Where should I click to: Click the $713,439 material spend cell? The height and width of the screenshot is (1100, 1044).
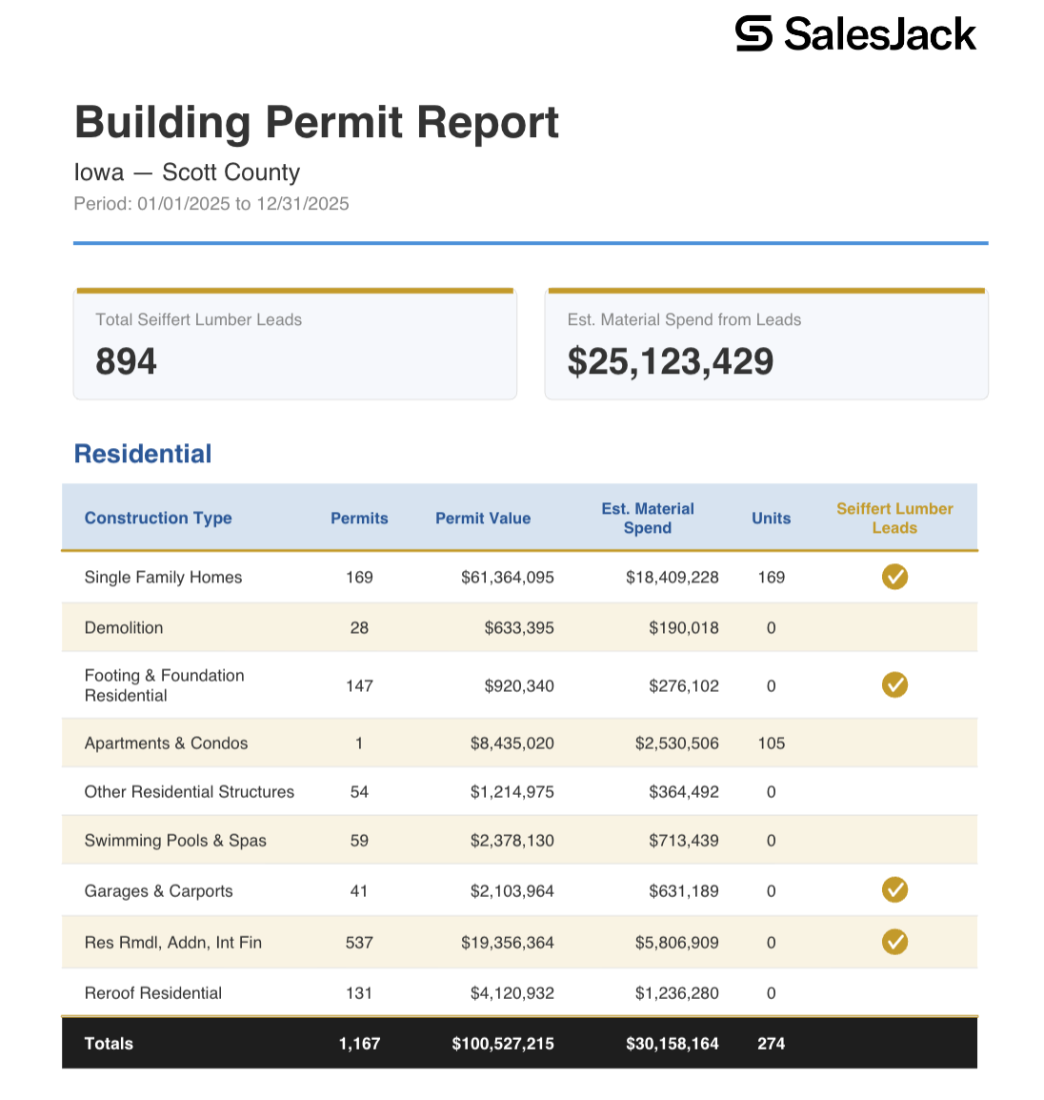(x=684, y=840)
